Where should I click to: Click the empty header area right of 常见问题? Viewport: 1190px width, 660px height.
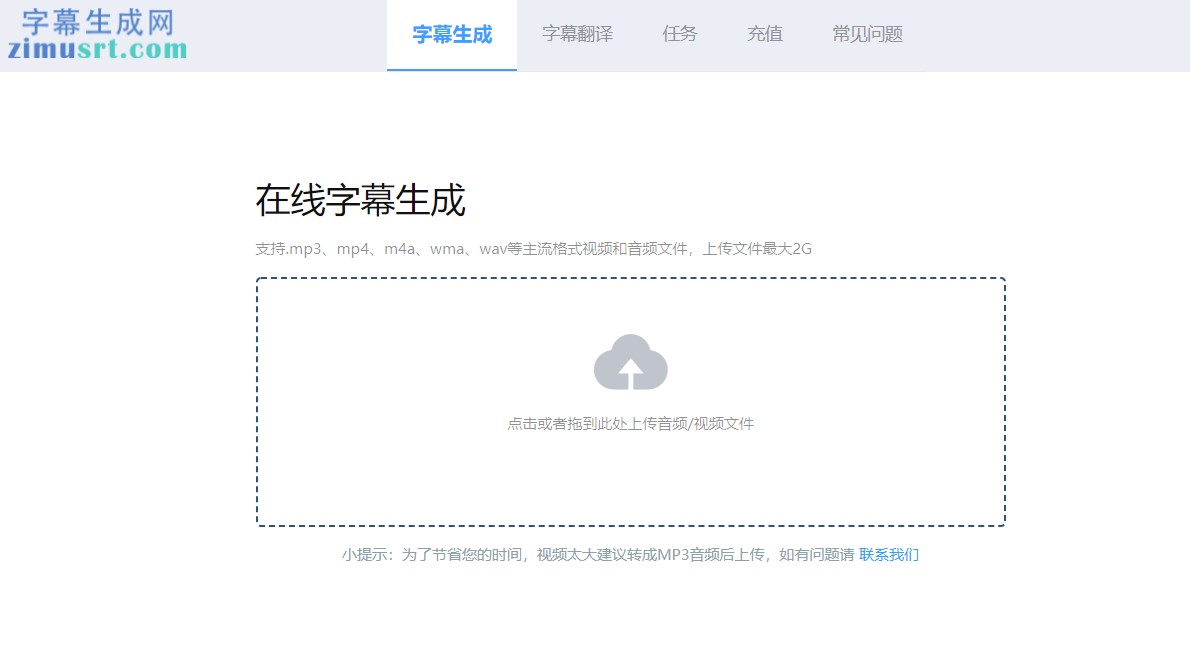click(x=1050, y=35)
